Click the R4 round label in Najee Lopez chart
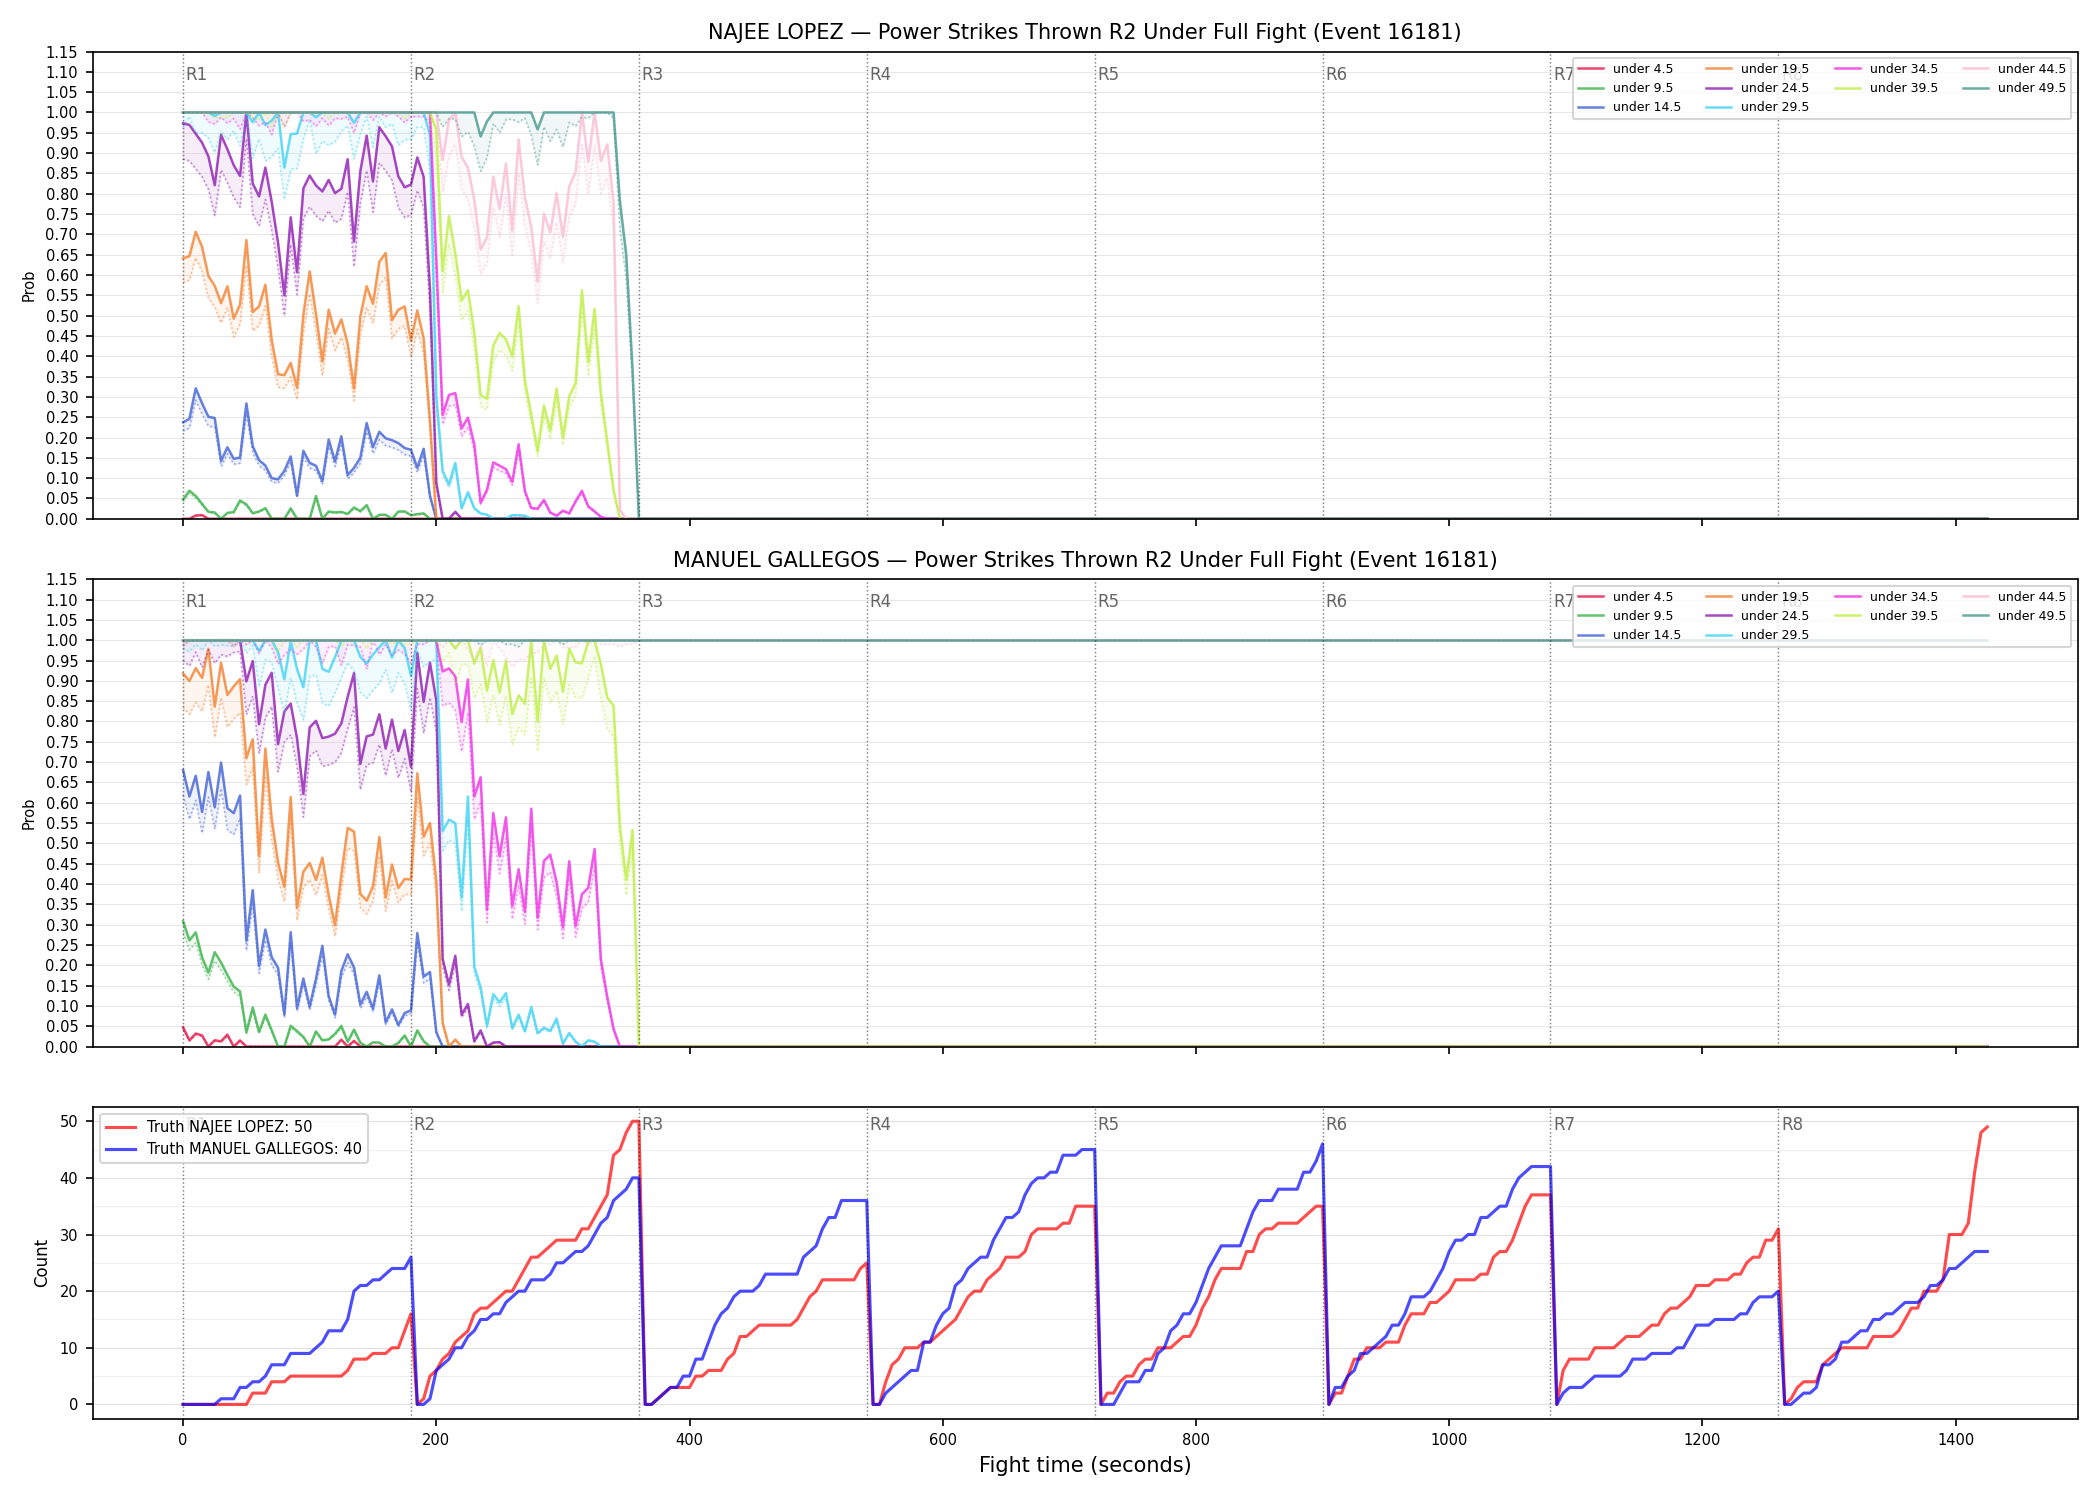This screenshot has width=2100, height=1500. [x=880, y=74]
